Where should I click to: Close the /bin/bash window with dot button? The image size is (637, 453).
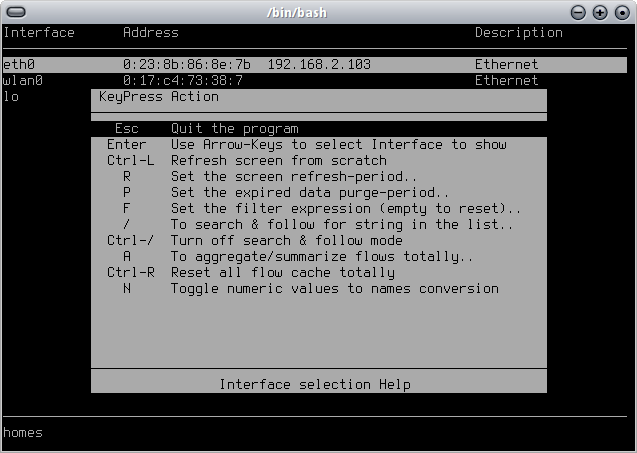pyautogui.click(x=622, y=13)
